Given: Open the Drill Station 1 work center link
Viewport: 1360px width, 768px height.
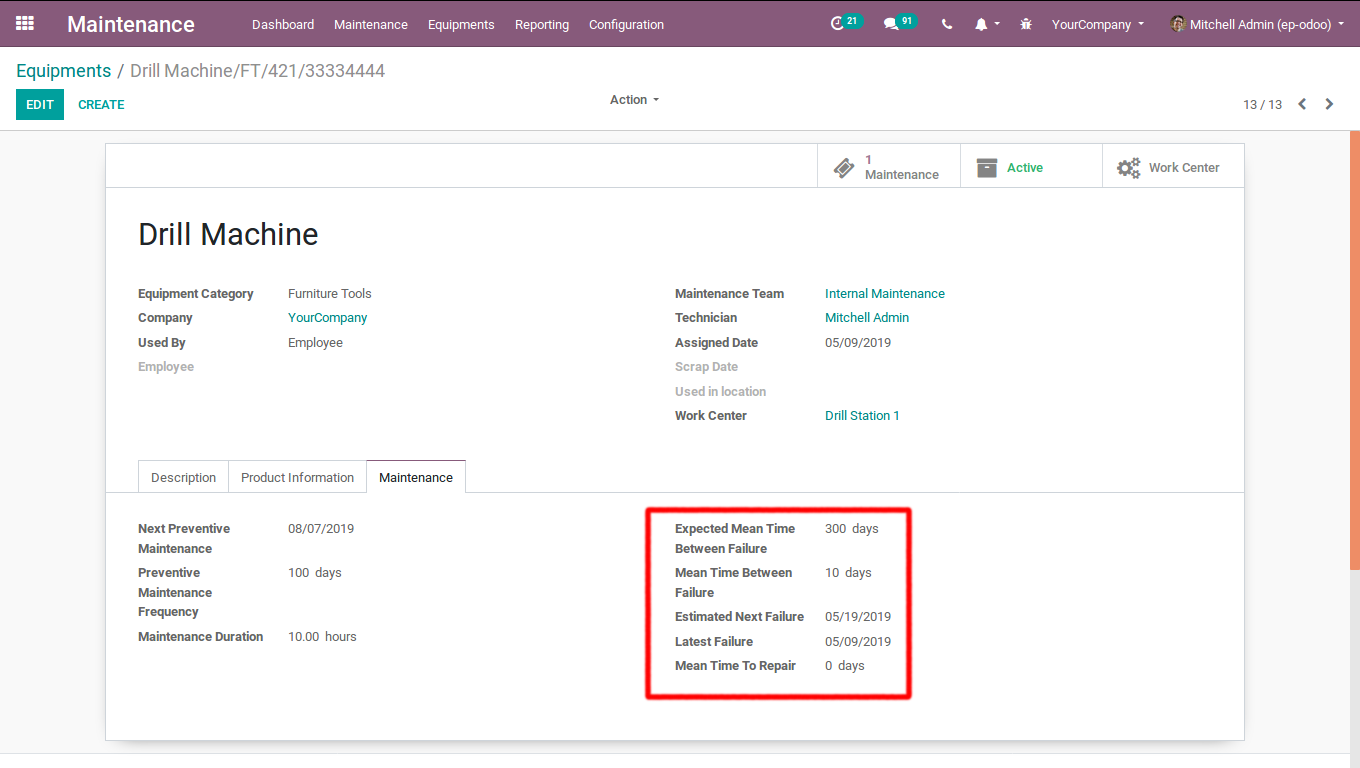Looking at the screenshot, I should pos(862,416).
